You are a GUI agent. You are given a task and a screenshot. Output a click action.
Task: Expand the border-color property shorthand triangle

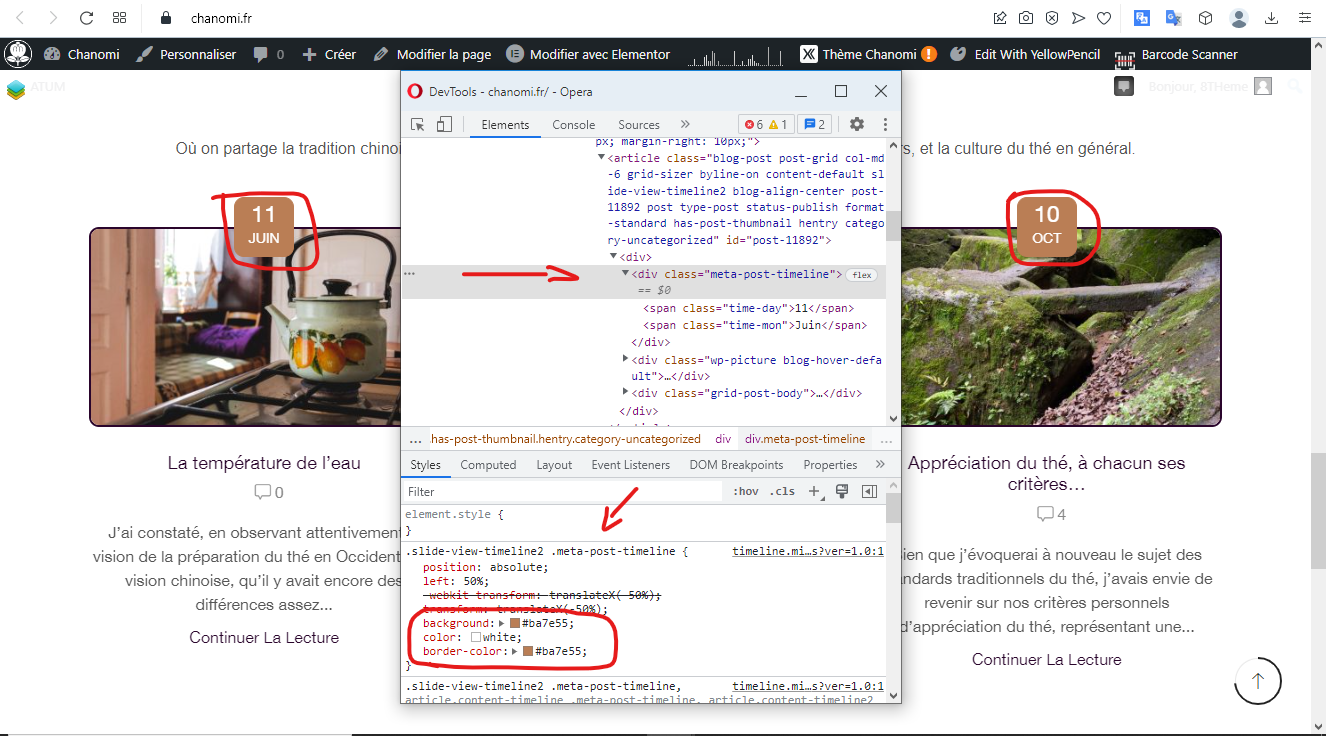click(x=515, y=651)
